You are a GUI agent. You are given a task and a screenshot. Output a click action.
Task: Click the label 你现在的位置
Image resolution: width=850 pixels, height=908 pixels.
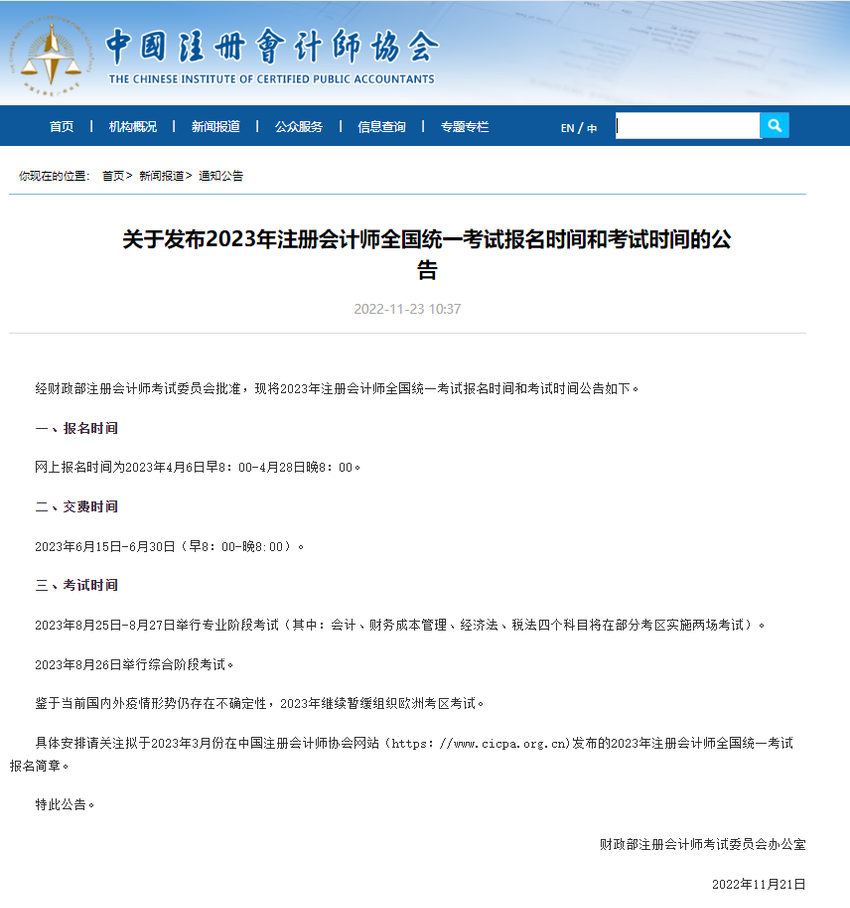coord(54,176)
